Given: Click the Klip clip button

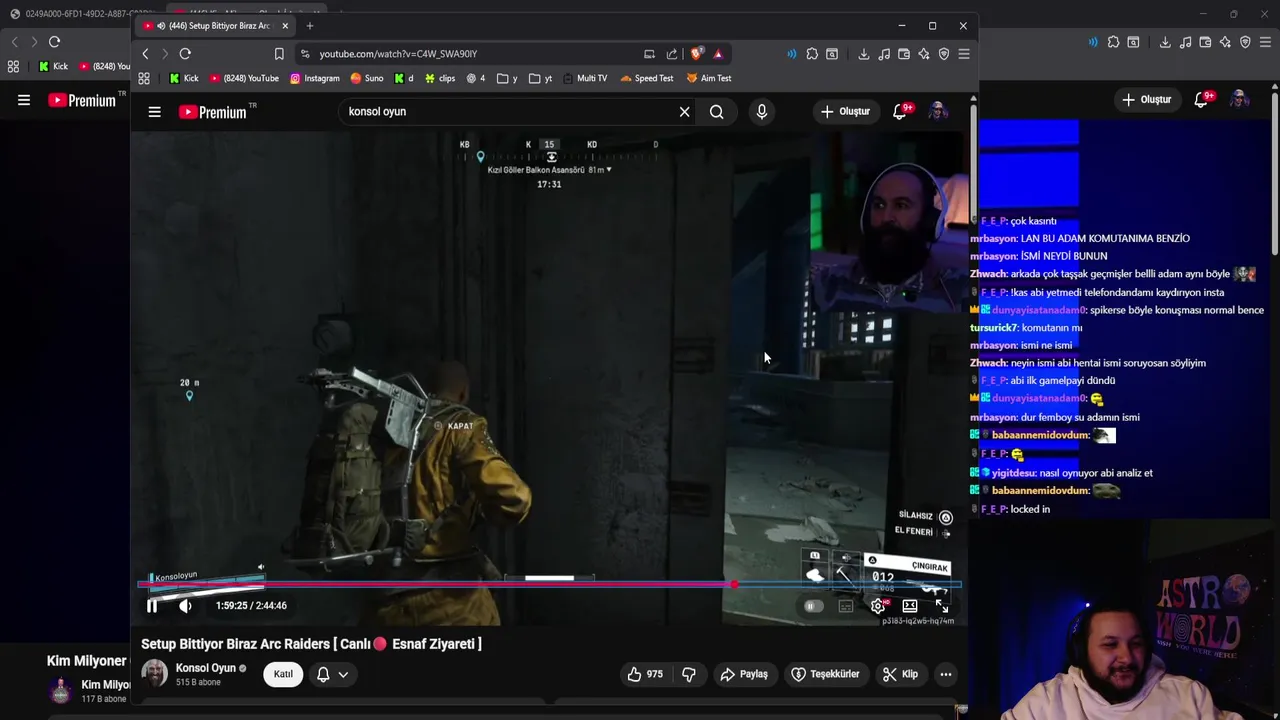Looking at the screenshot, I should point(900,675).
